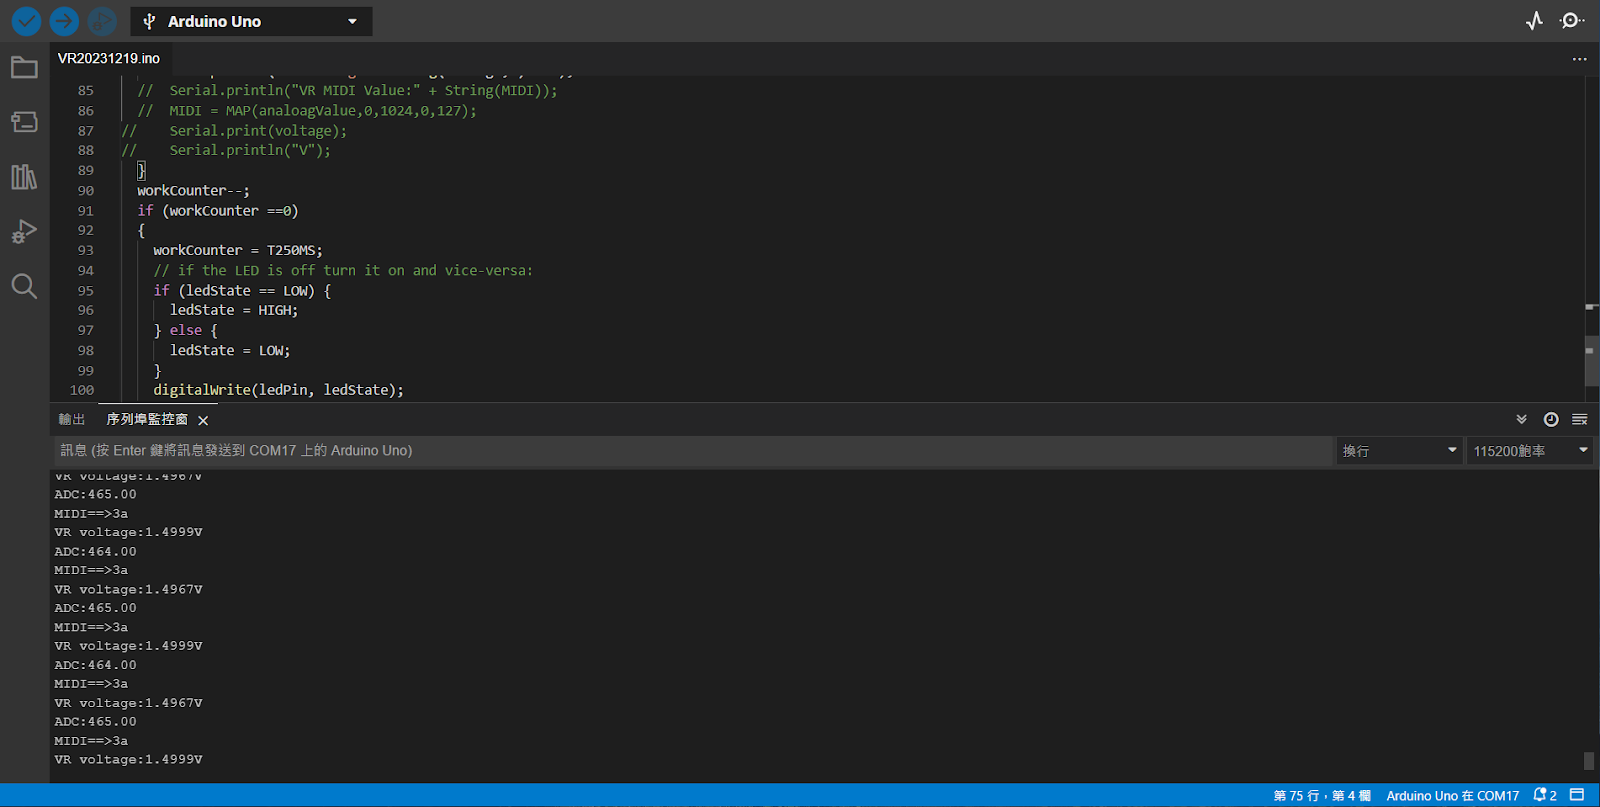Click the 'if the LED is off' comment

pos(343,271)
